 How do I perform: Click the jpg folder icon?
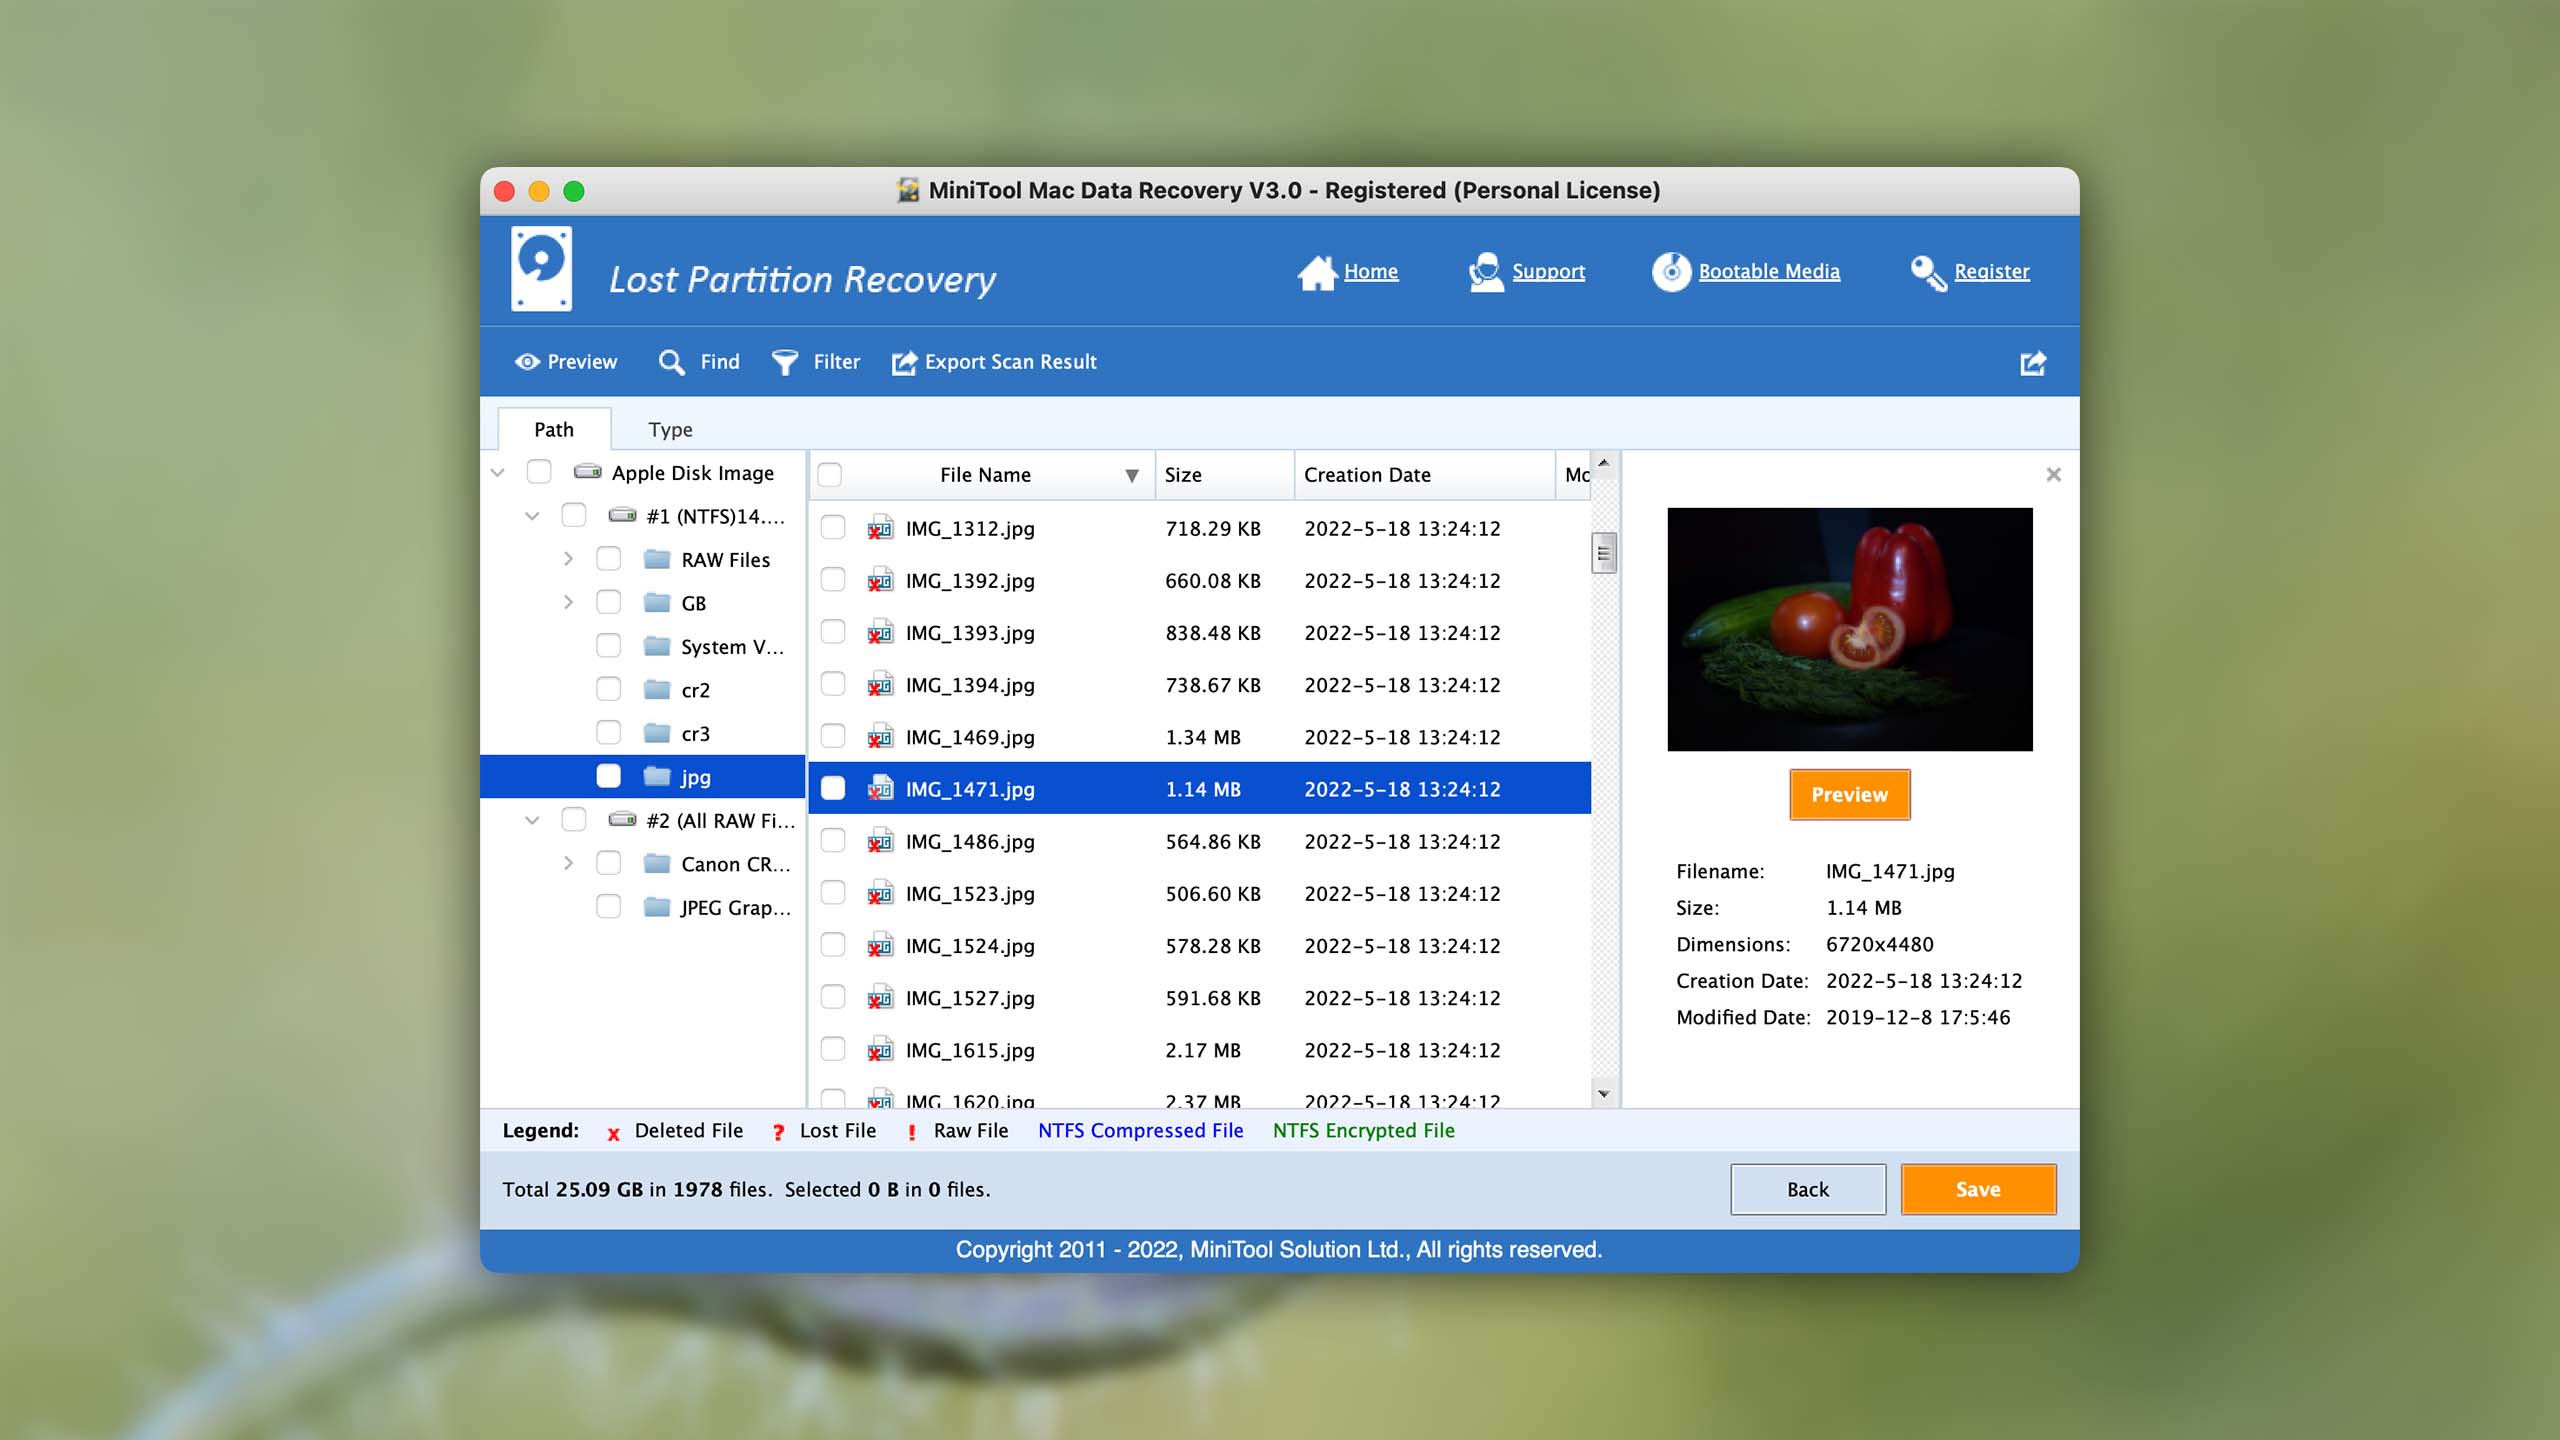click(x=657, y=777)
